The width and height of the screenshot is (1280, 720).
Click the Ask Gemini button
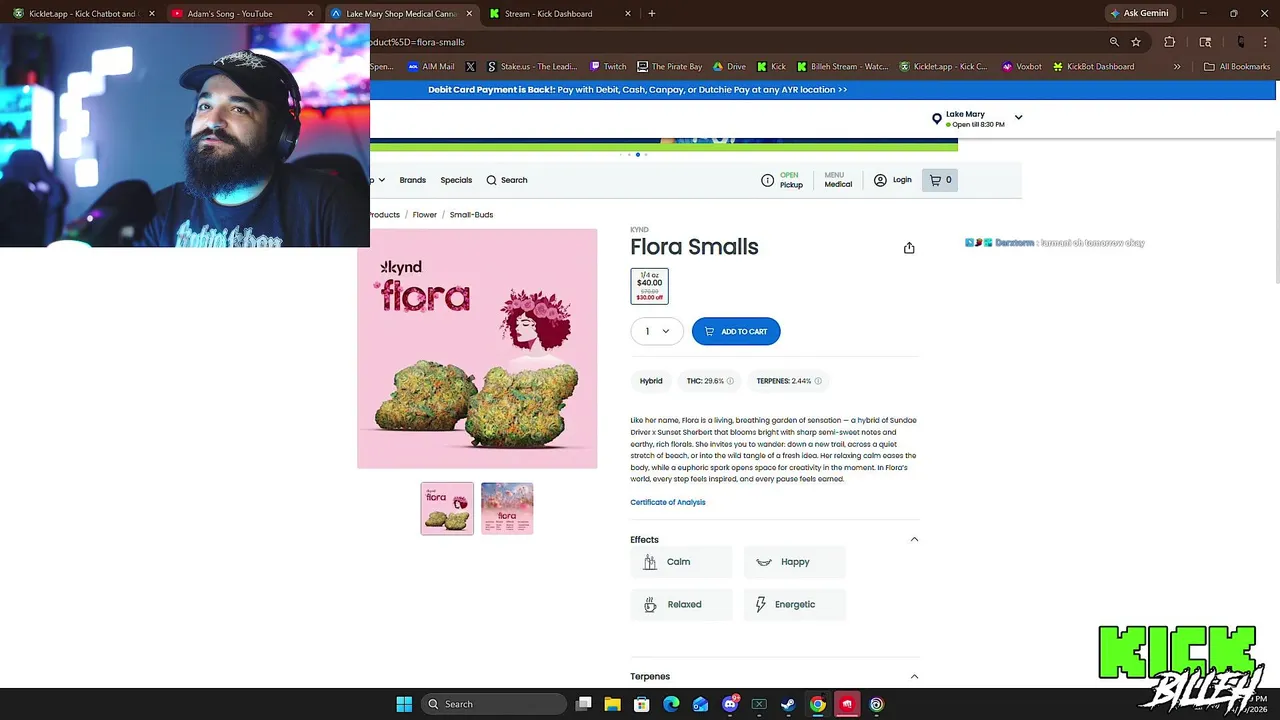coord(1138,13)
